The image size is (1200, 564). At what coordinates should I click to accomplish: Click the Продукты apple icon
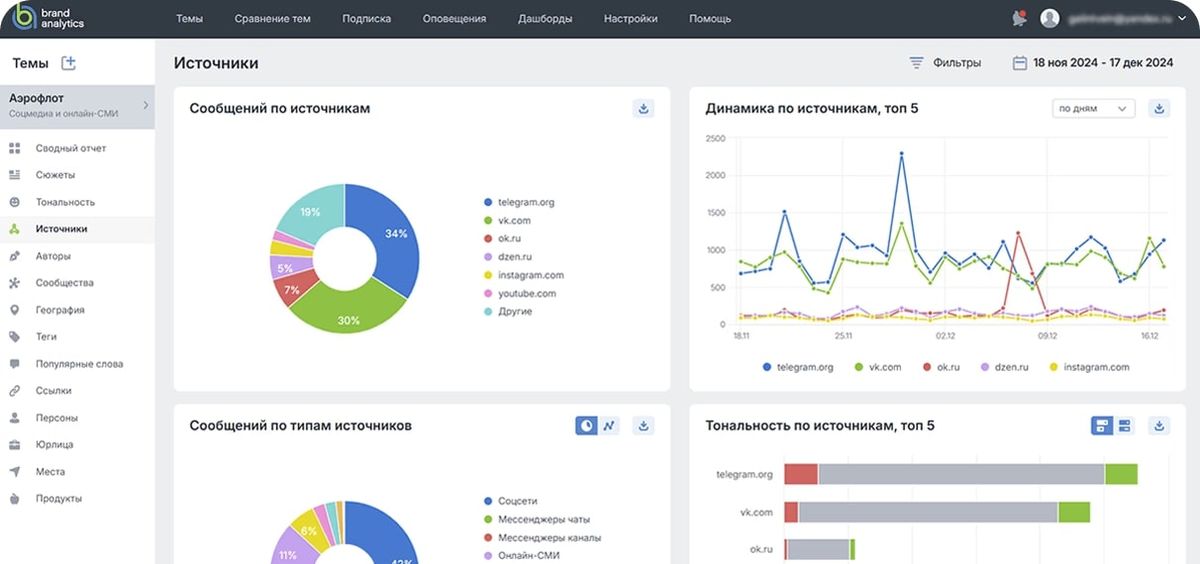(14, 498)
